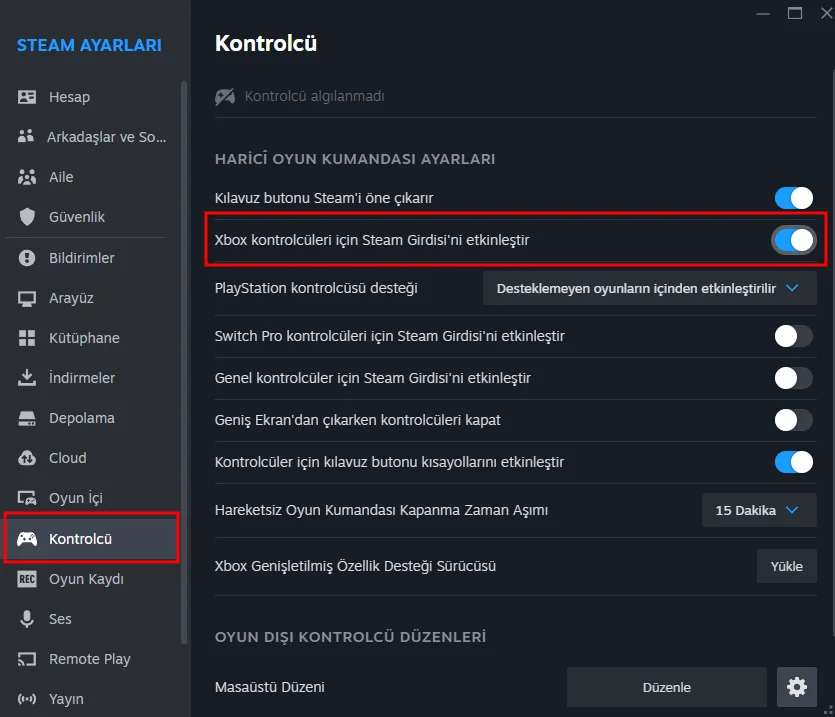835x717 pixels.
Task: Click OYUN DIŞI KONTROLCÜ DÜZENLERİ heading
Action: coord(350,637)
